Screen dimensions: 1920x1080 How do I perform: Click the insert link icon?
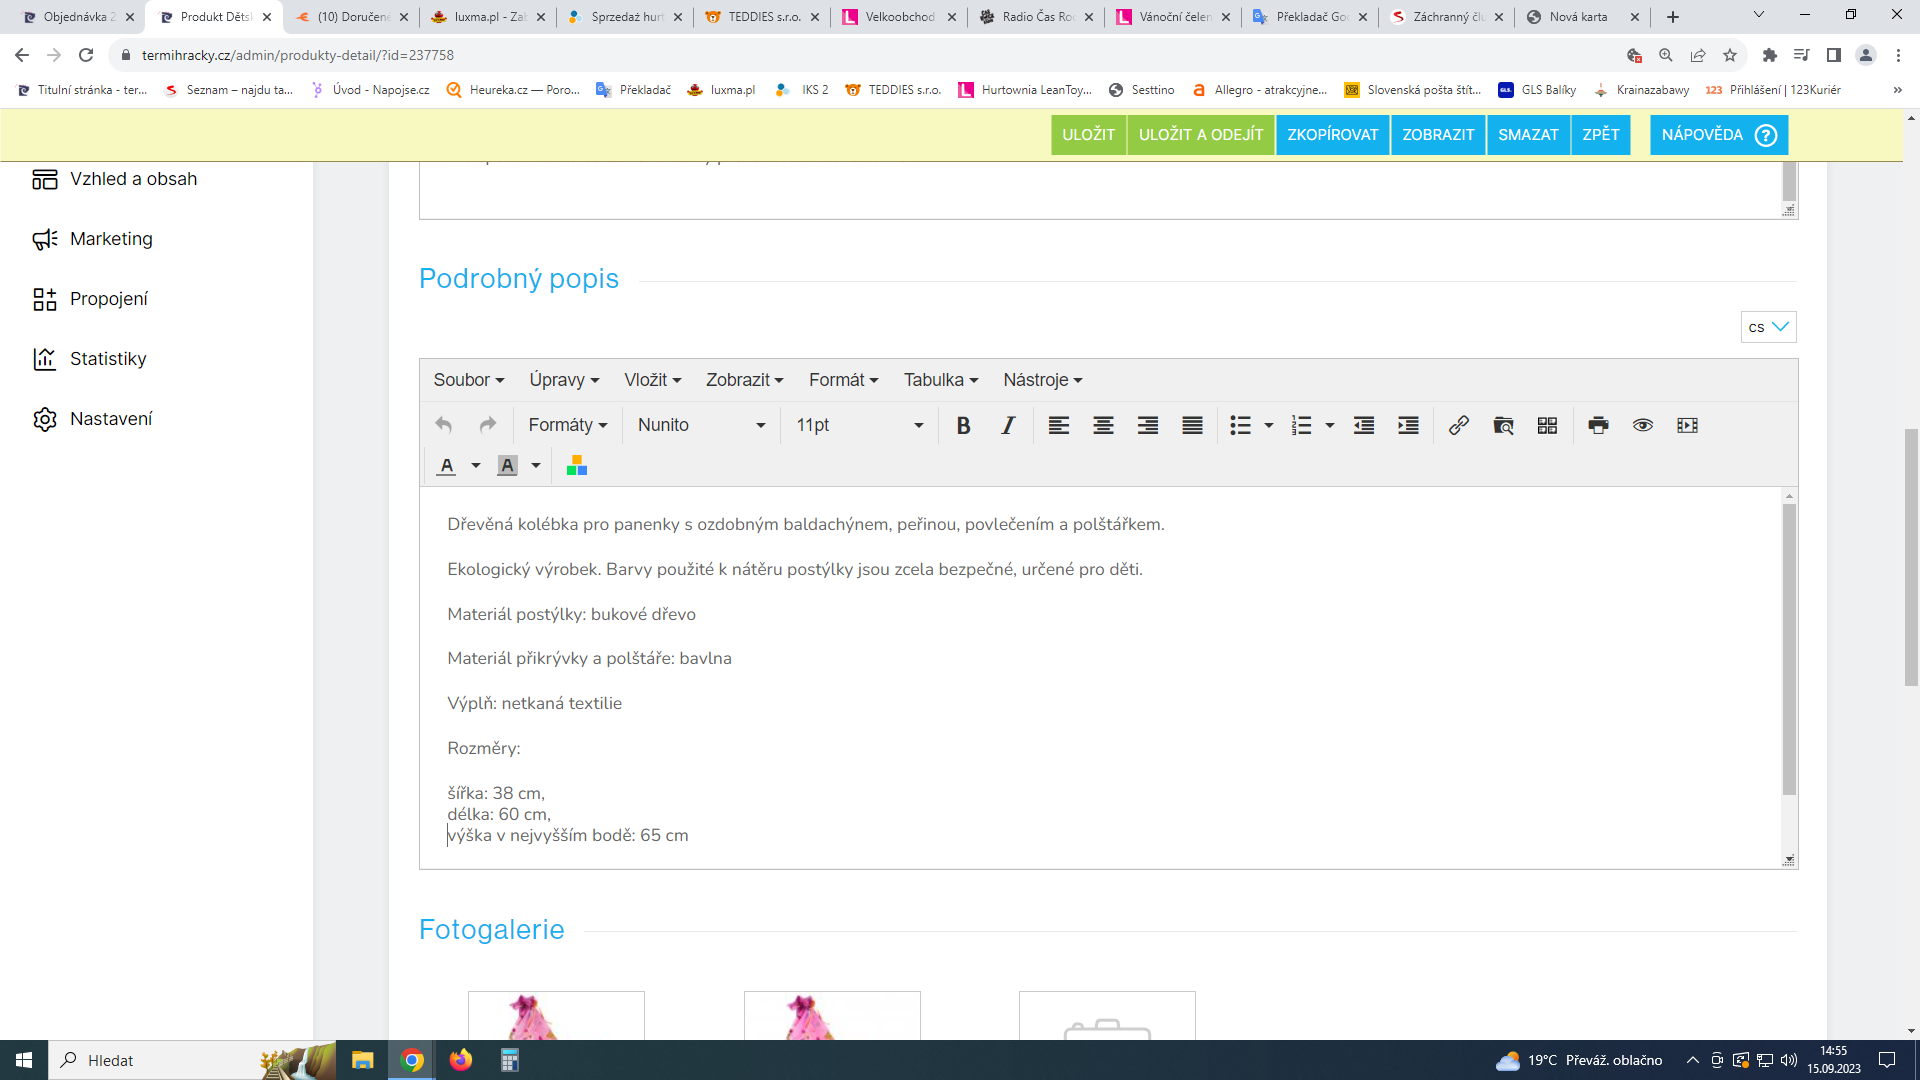(1458, 425)
